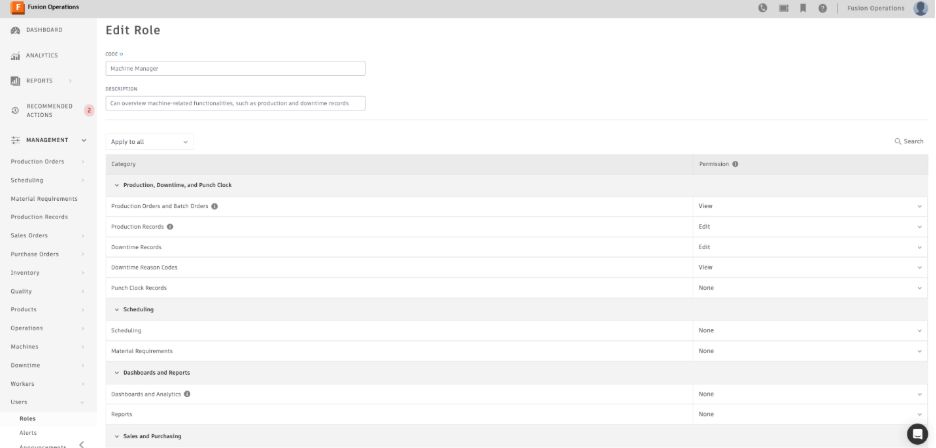The image size is (936, 448).
Task: Open Scheduling in sidebar menu
Action: tap(27, 180)
